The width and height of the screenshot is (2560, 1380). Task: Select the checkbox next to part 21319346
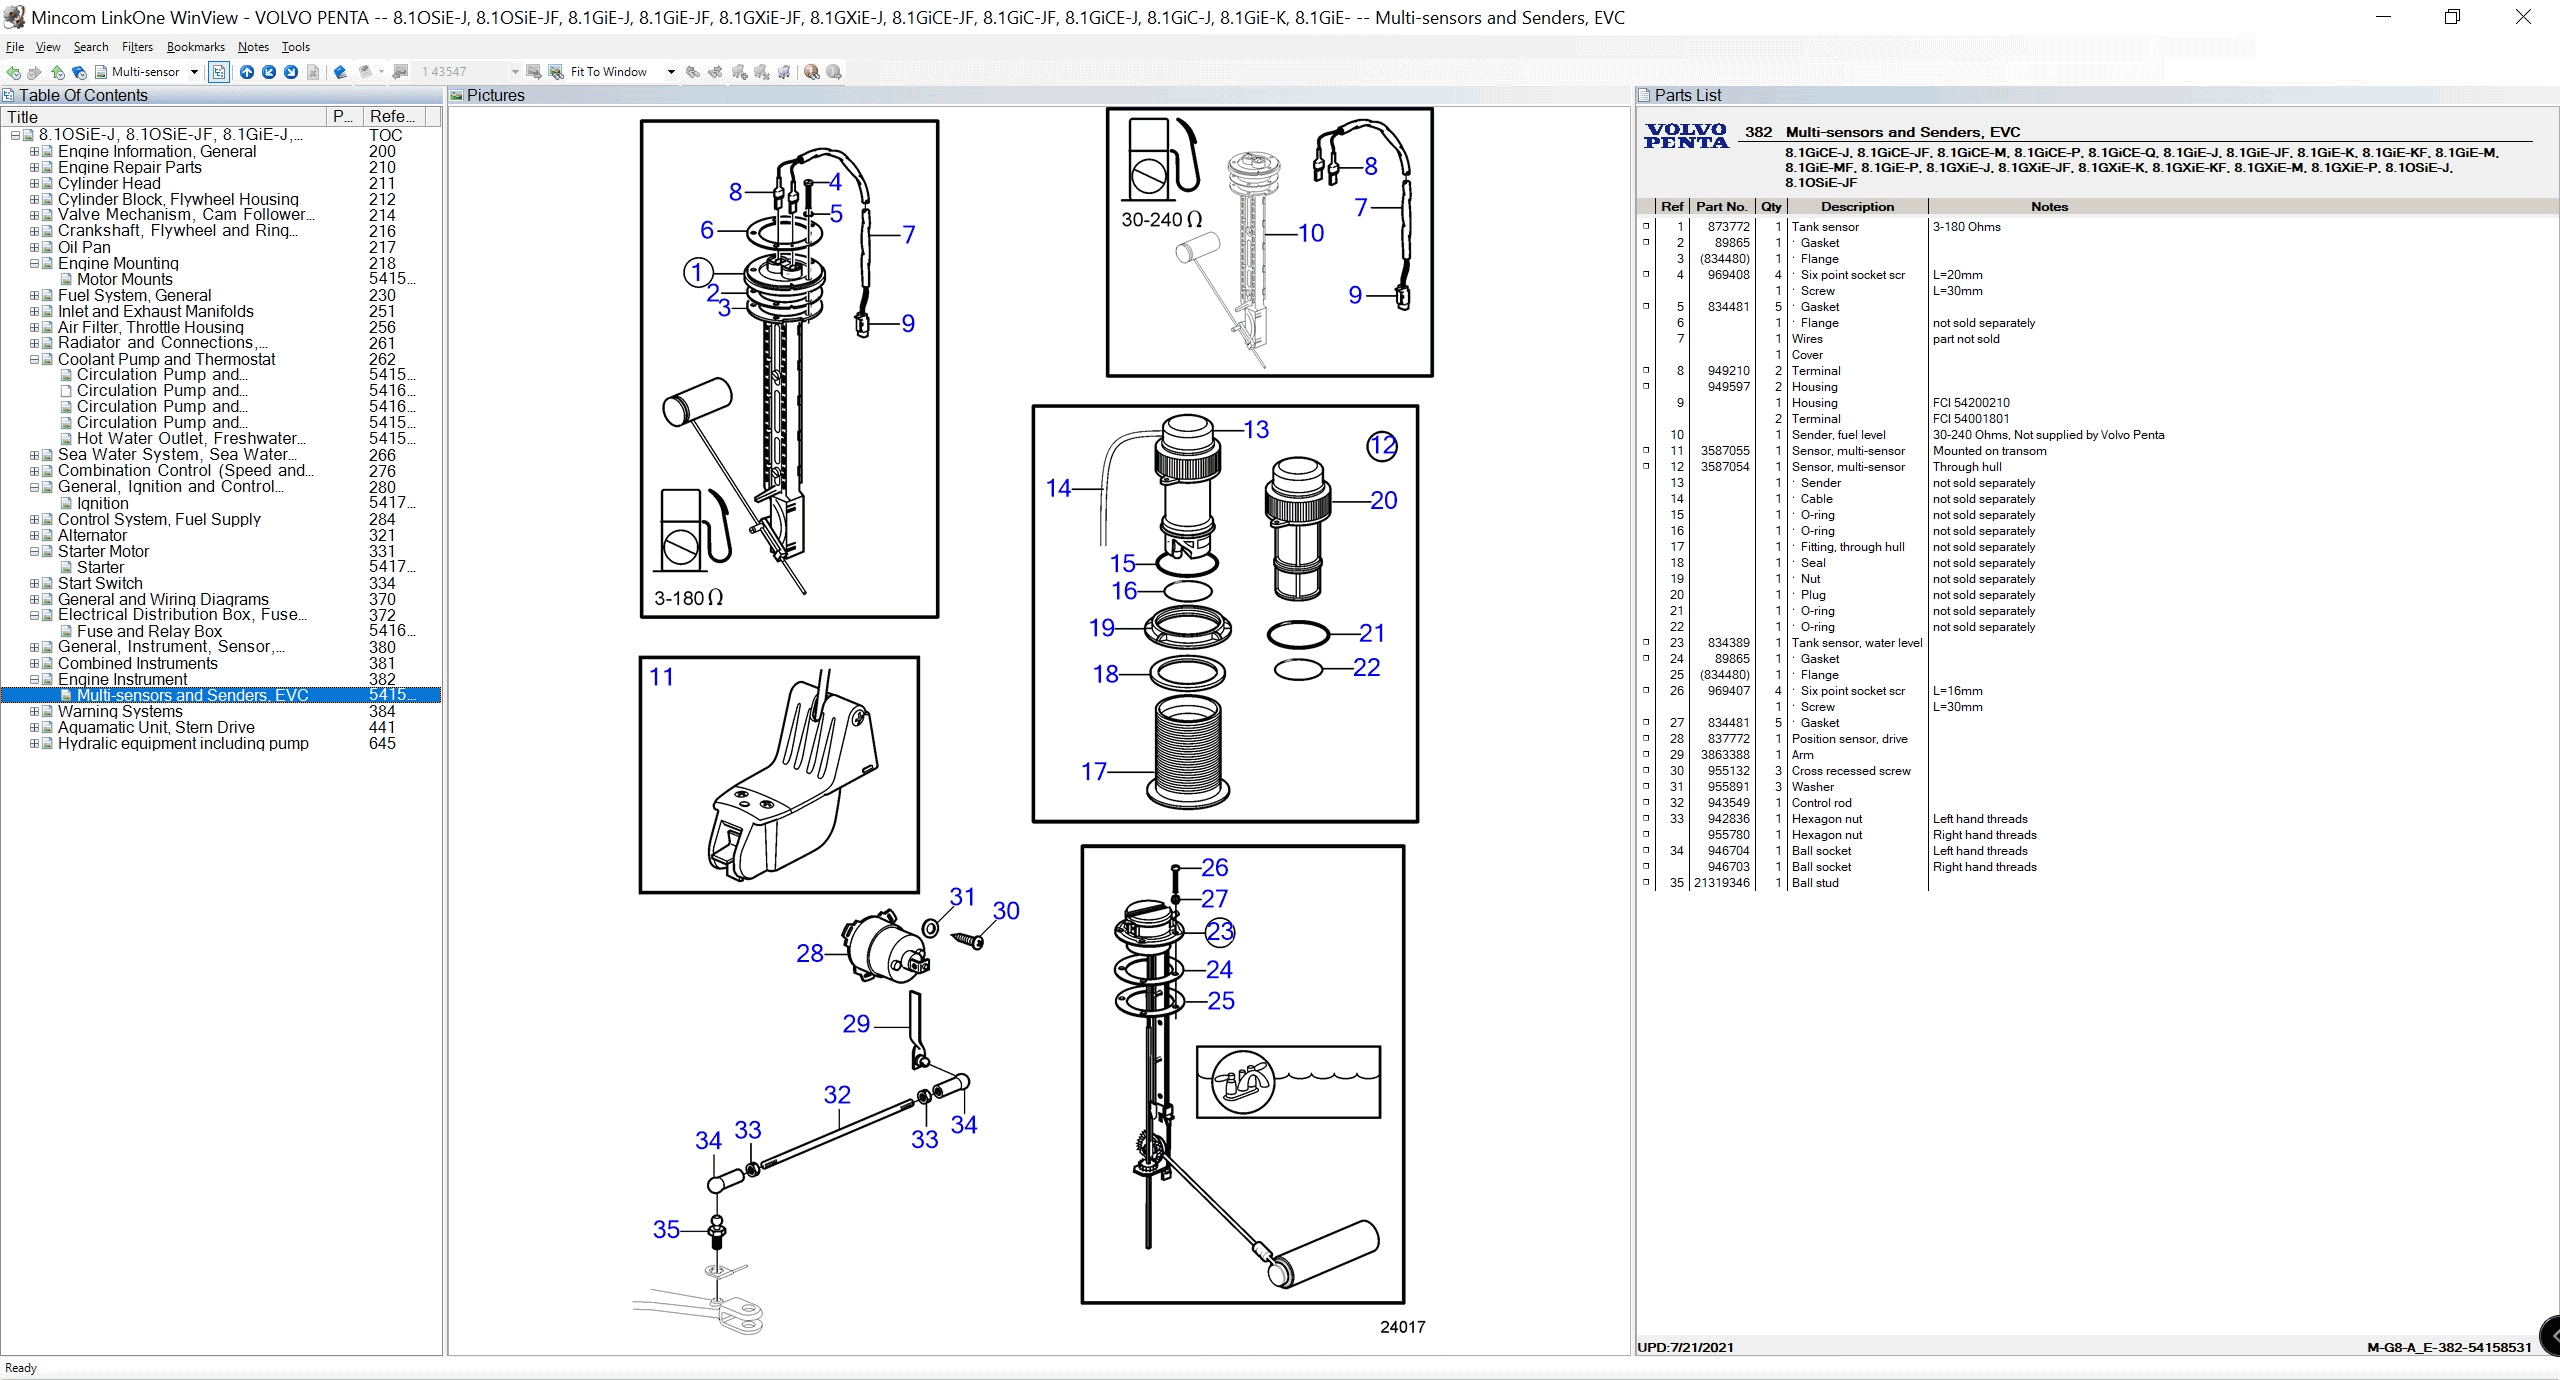(x=1645, y=883)
